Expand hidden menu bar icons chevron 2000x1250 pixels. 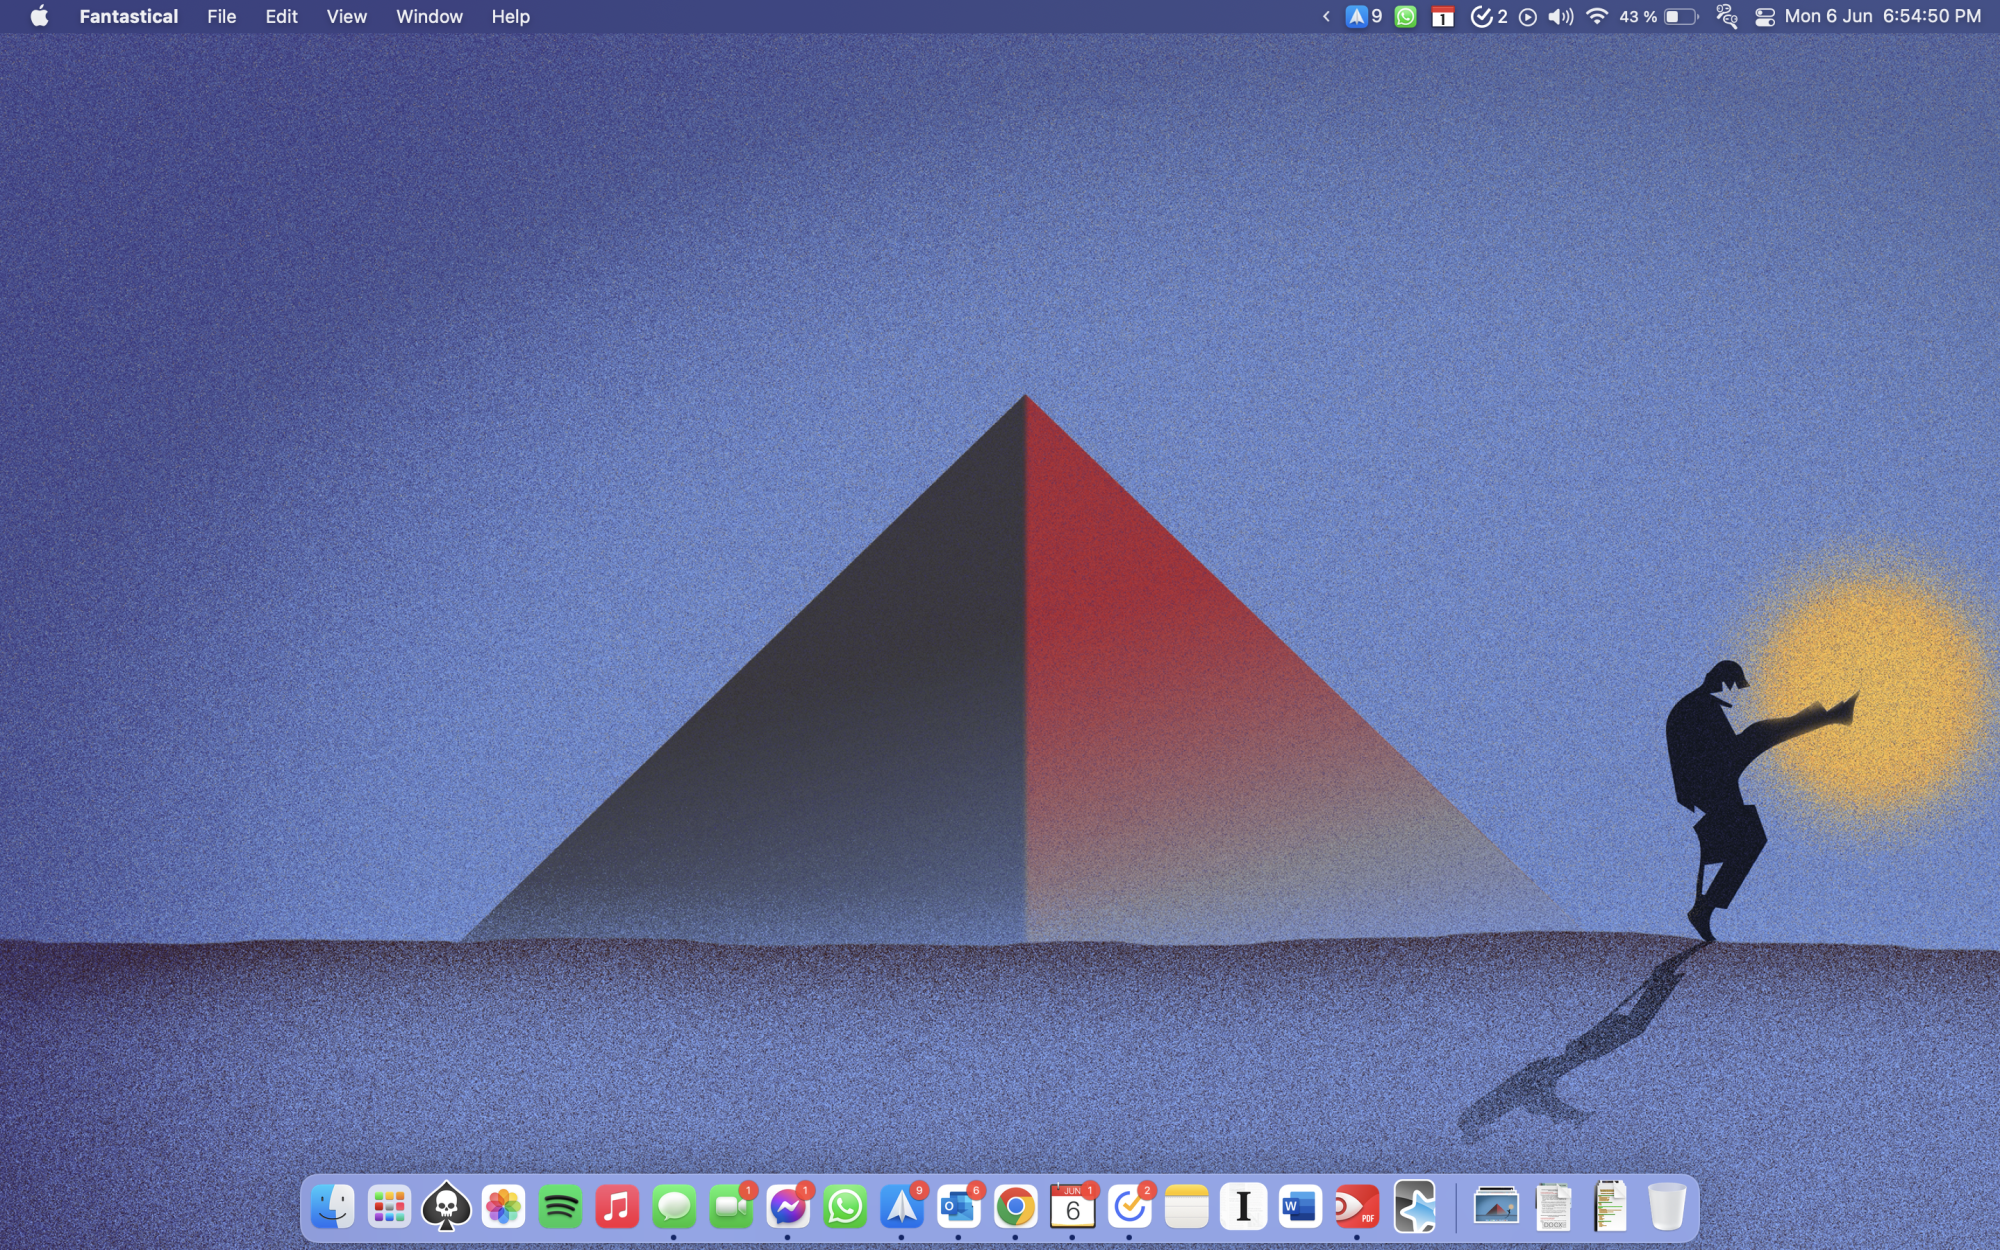(x=1326, y=17)
